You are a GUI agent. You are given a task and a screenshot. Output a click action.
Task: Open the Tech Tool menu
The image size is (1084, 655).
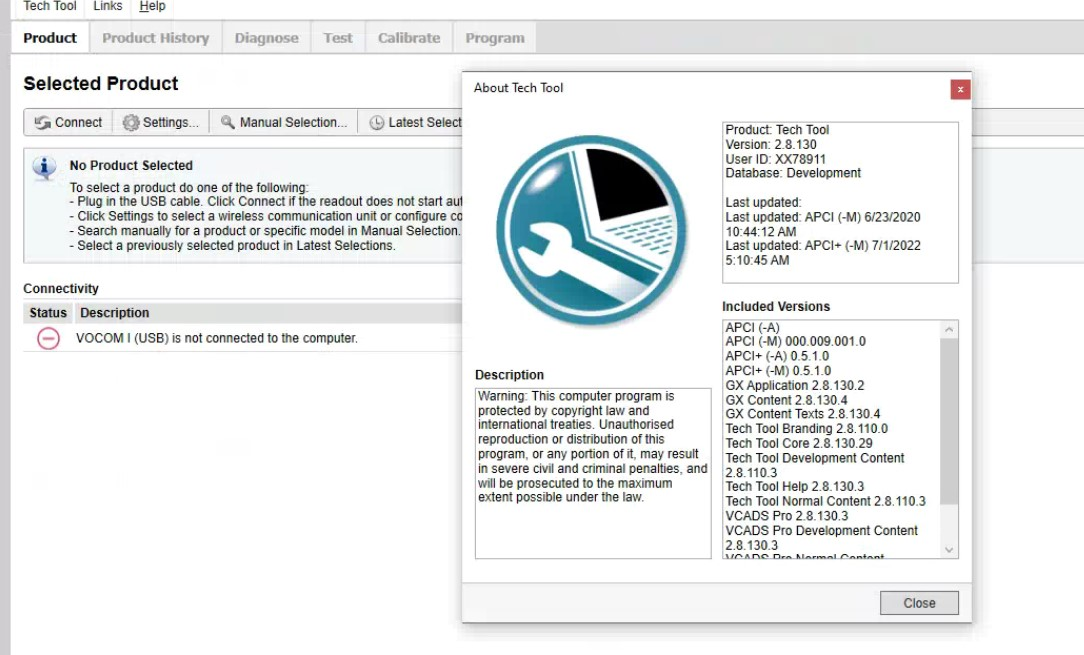pyautogui.click(x=50, y=6)
